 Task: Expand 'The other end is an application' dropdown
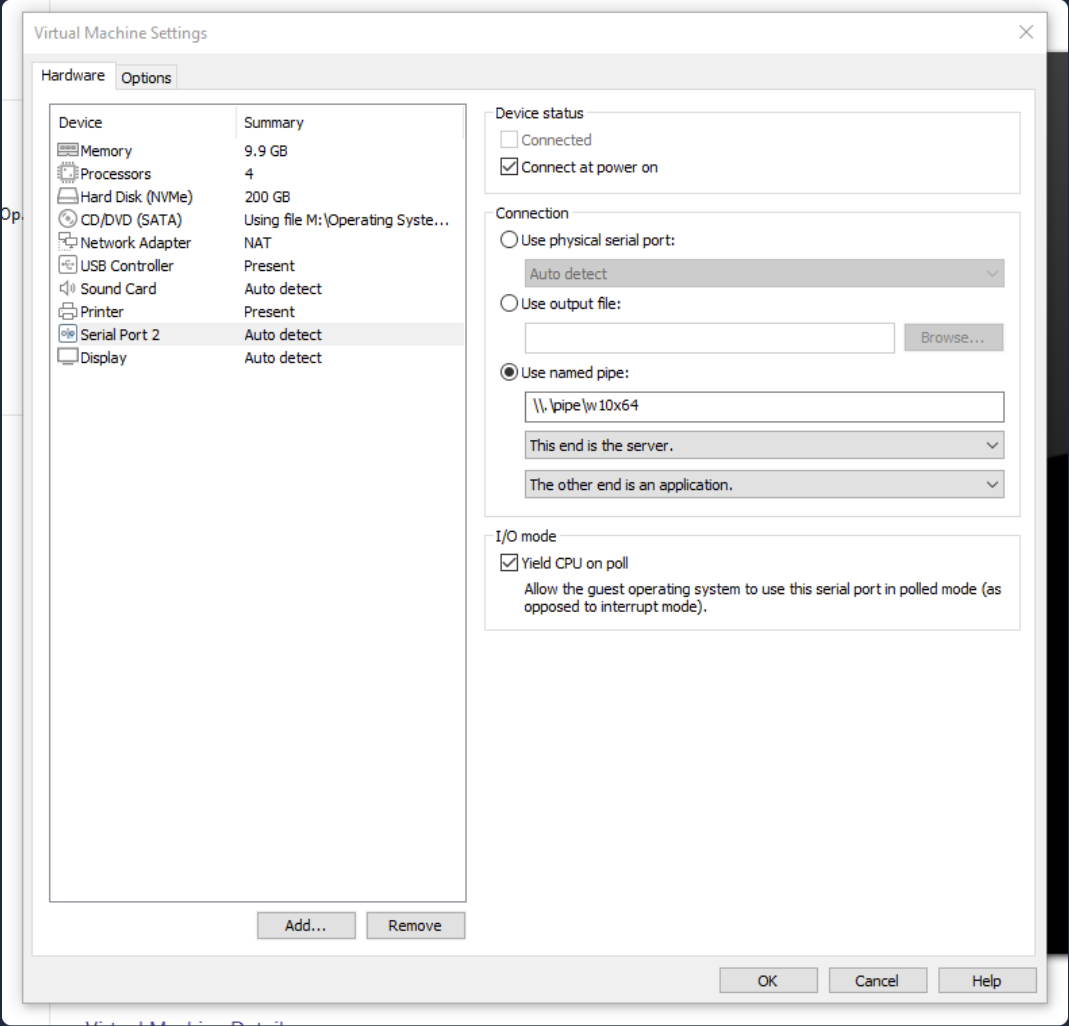764,485
